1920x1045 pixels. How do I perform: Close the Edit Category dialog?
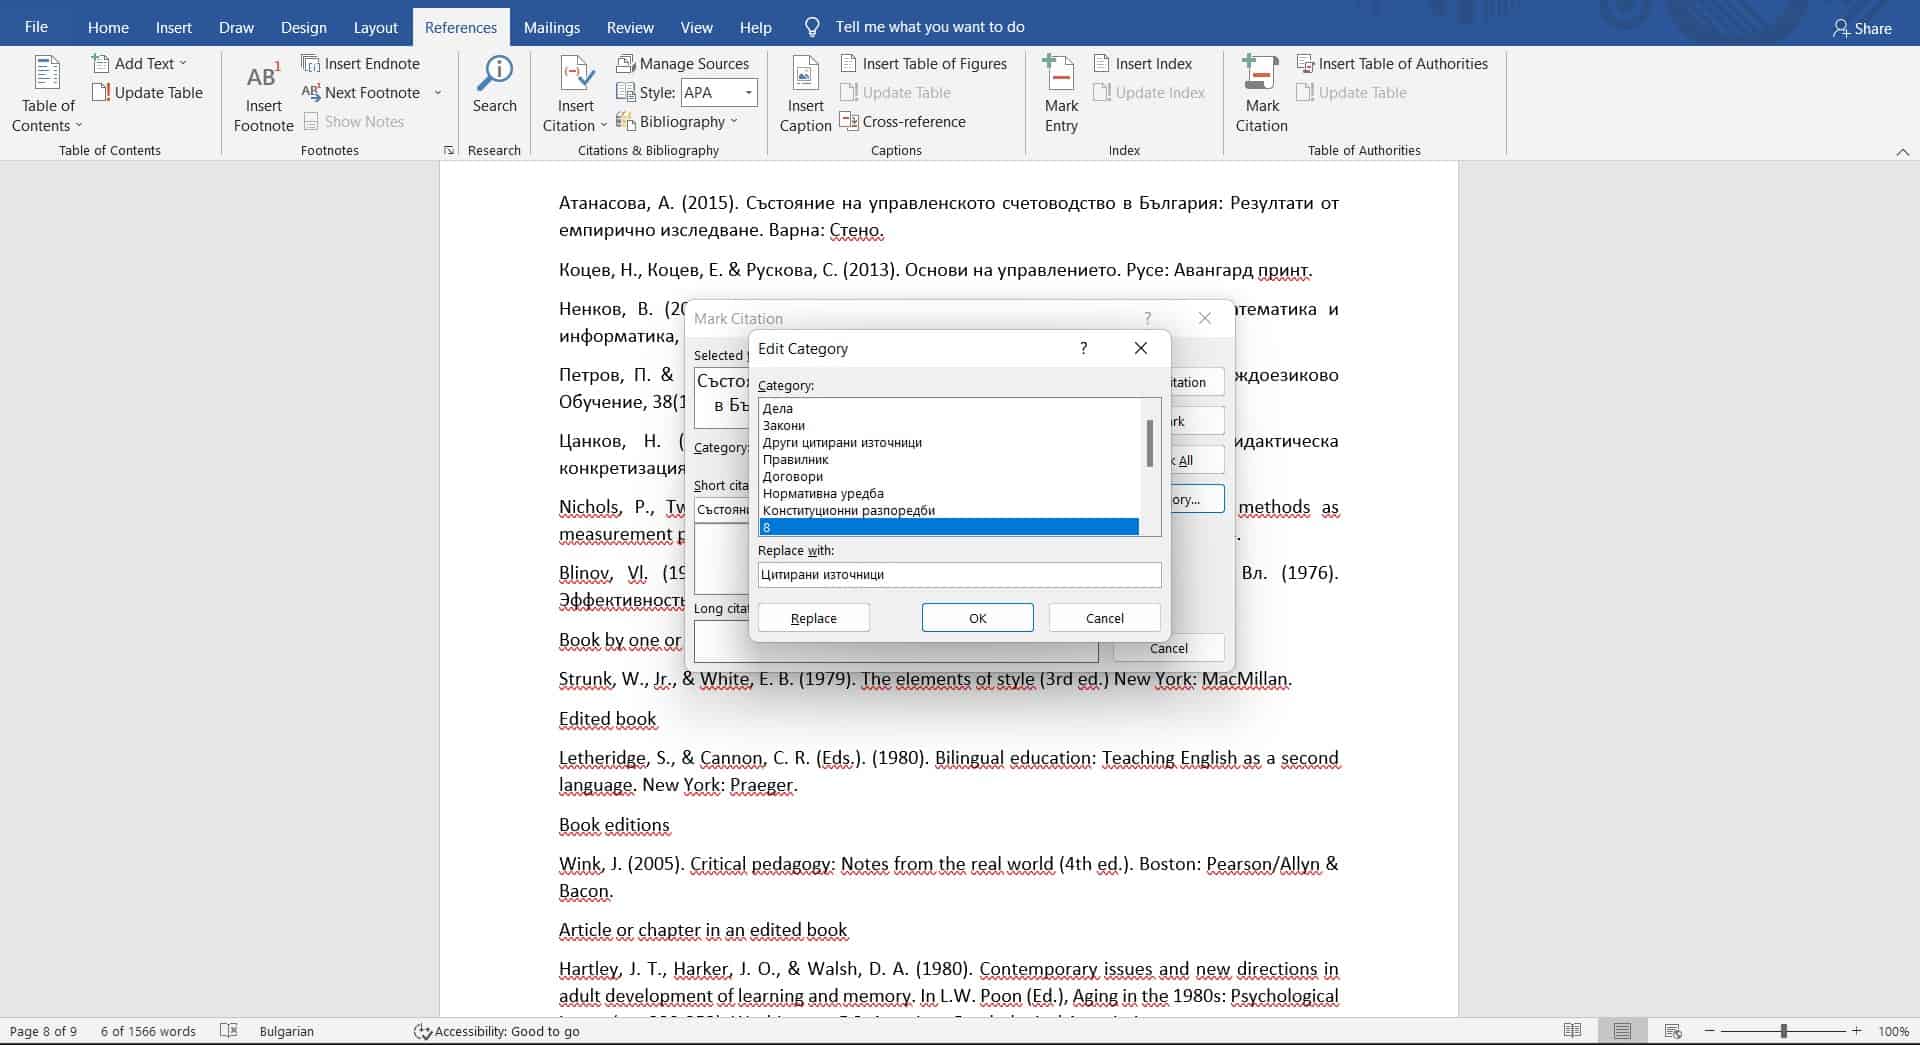click(1140, 348)
